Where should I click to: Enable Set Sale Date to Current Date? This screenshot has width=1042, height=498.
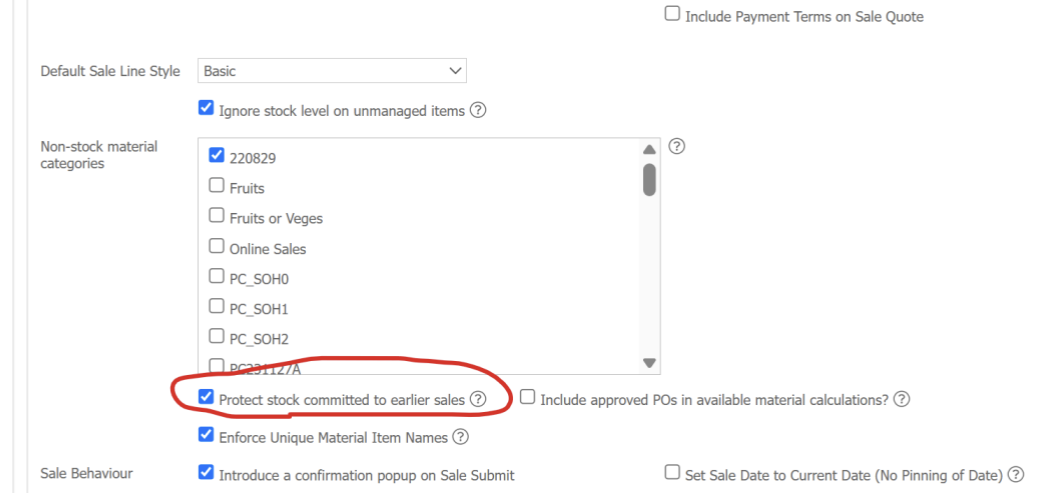click(x=673, y=473)
